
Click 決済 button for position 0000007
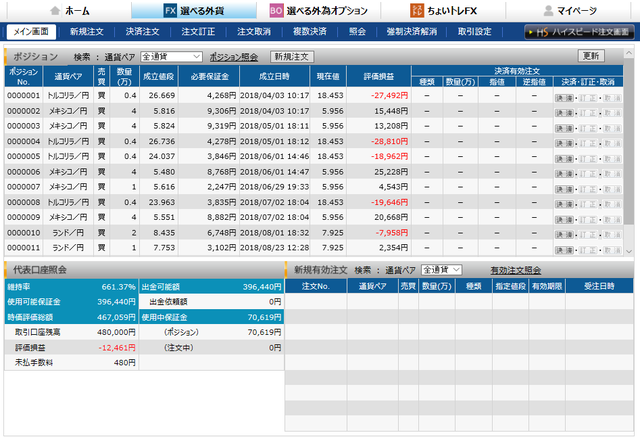[564, 189]
